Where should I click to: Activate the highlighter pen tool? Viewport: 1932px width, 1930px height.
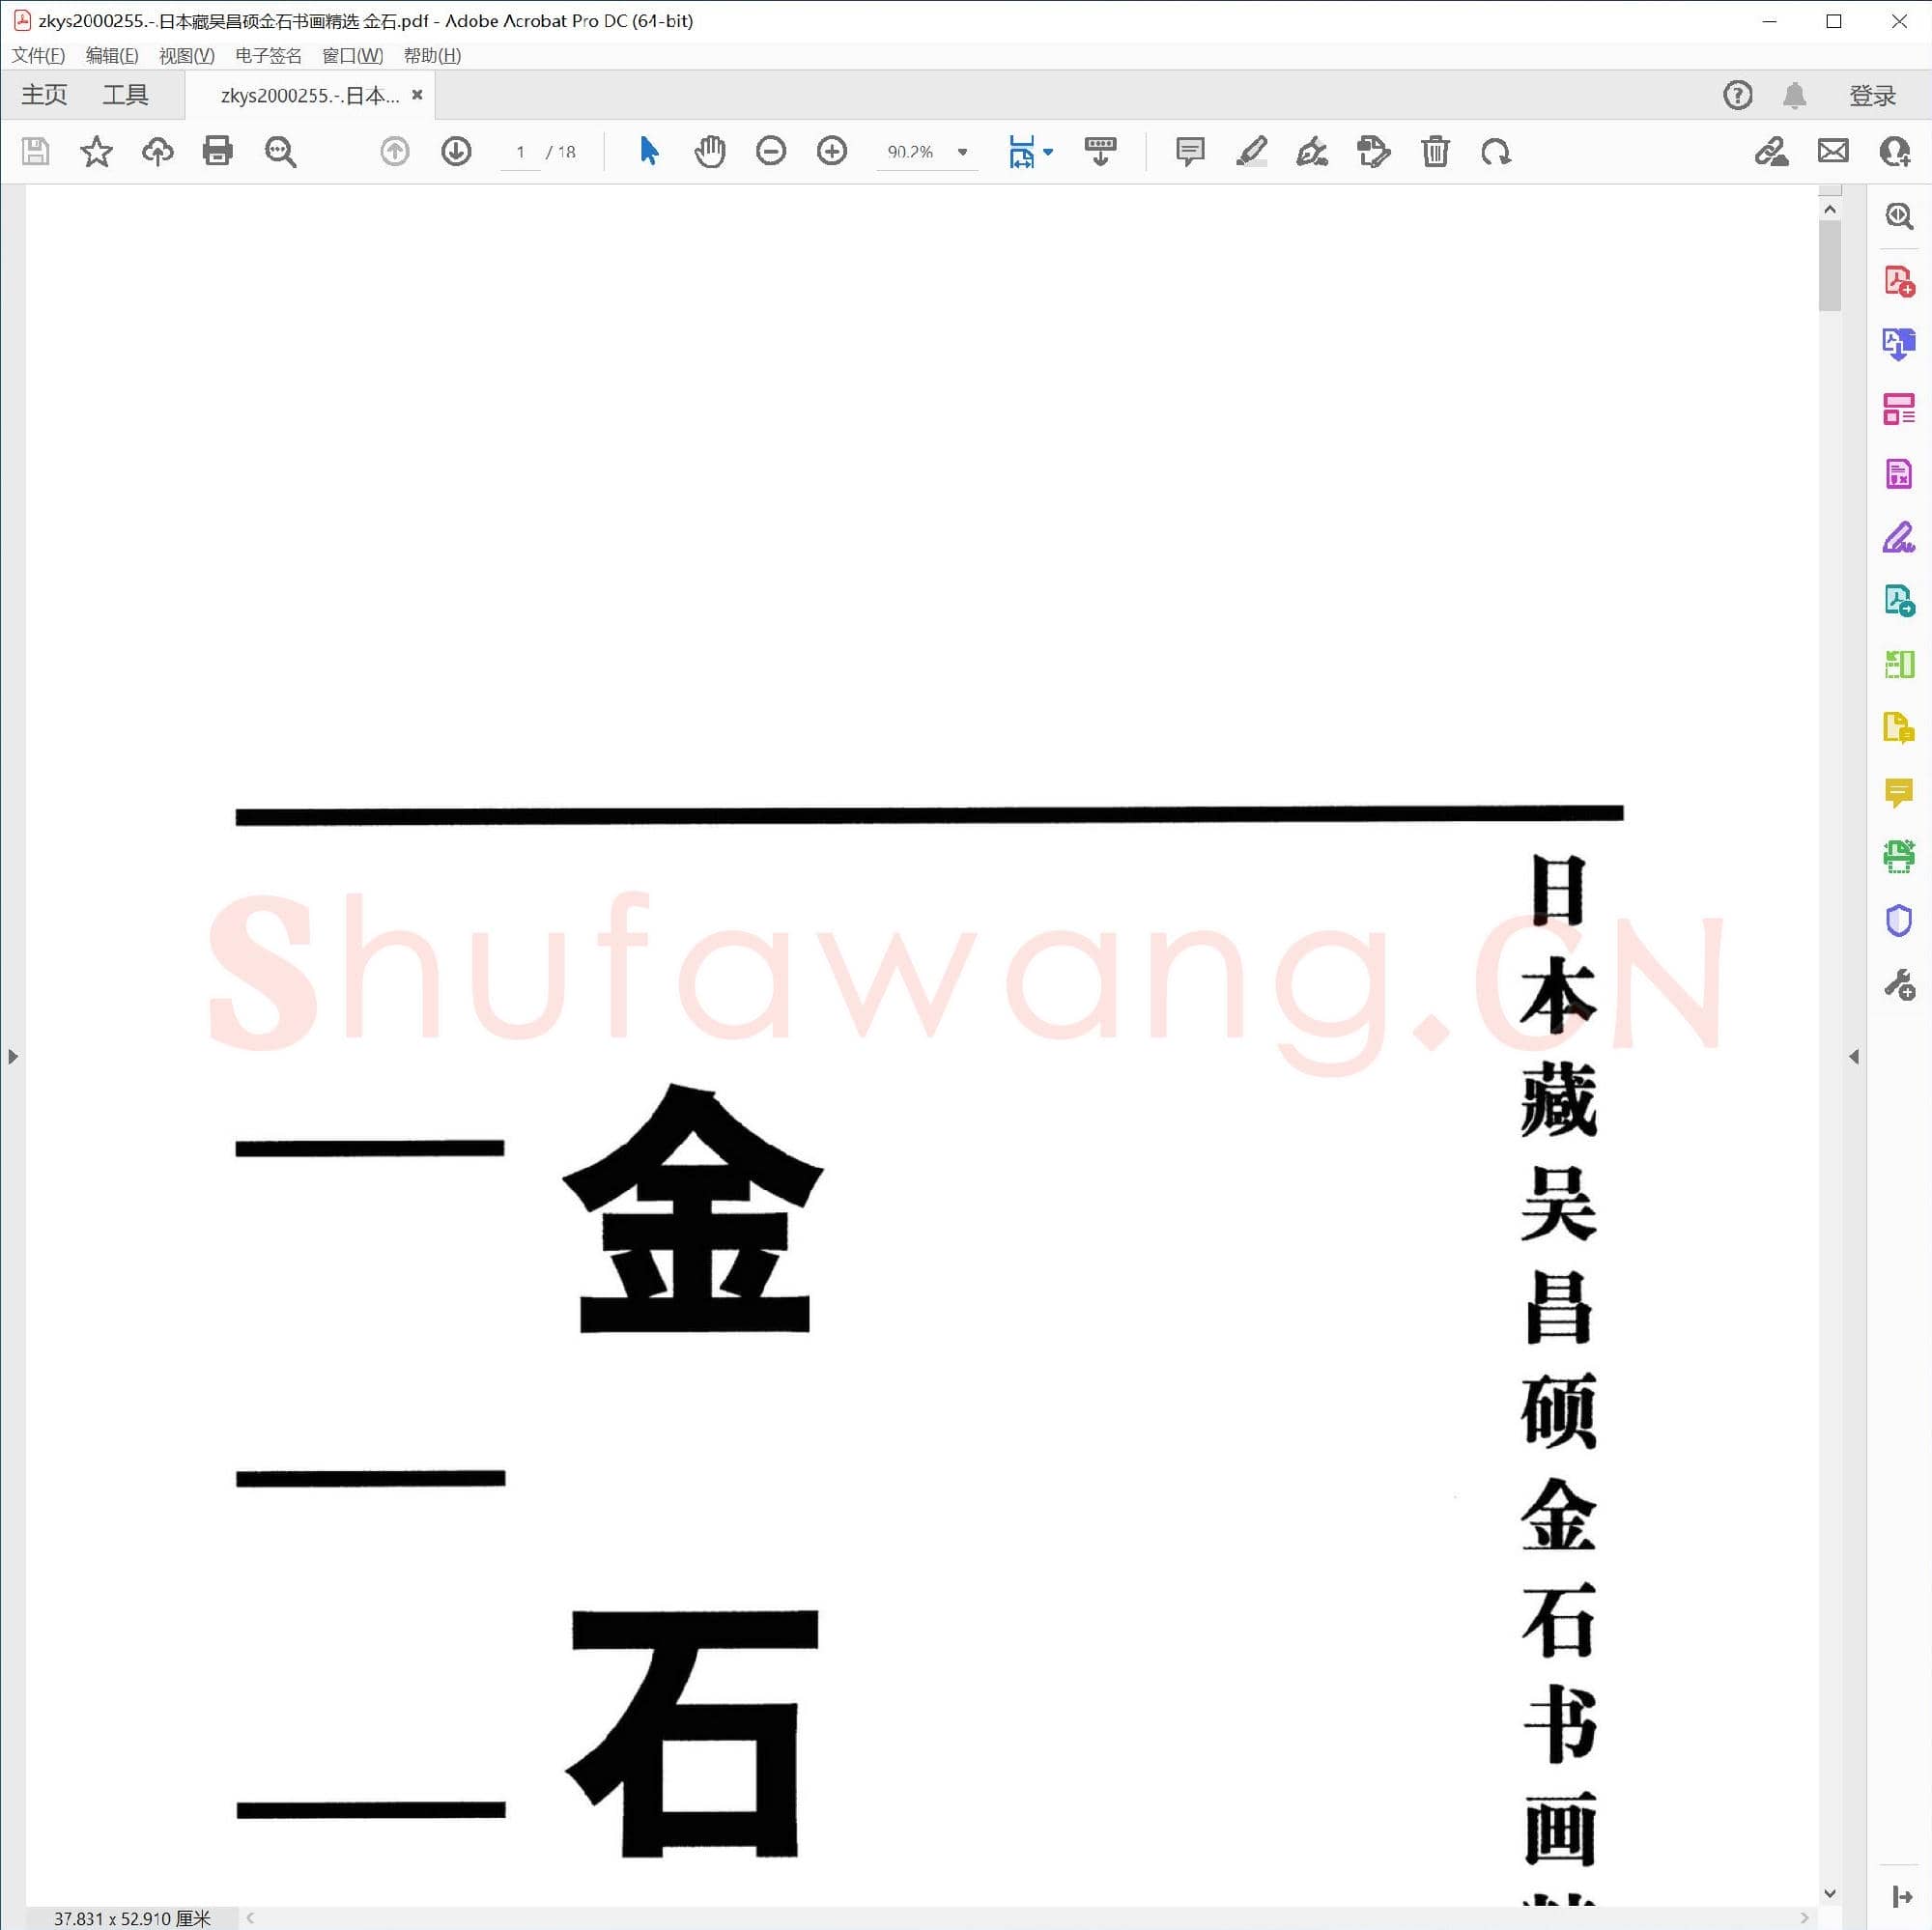1252,152
